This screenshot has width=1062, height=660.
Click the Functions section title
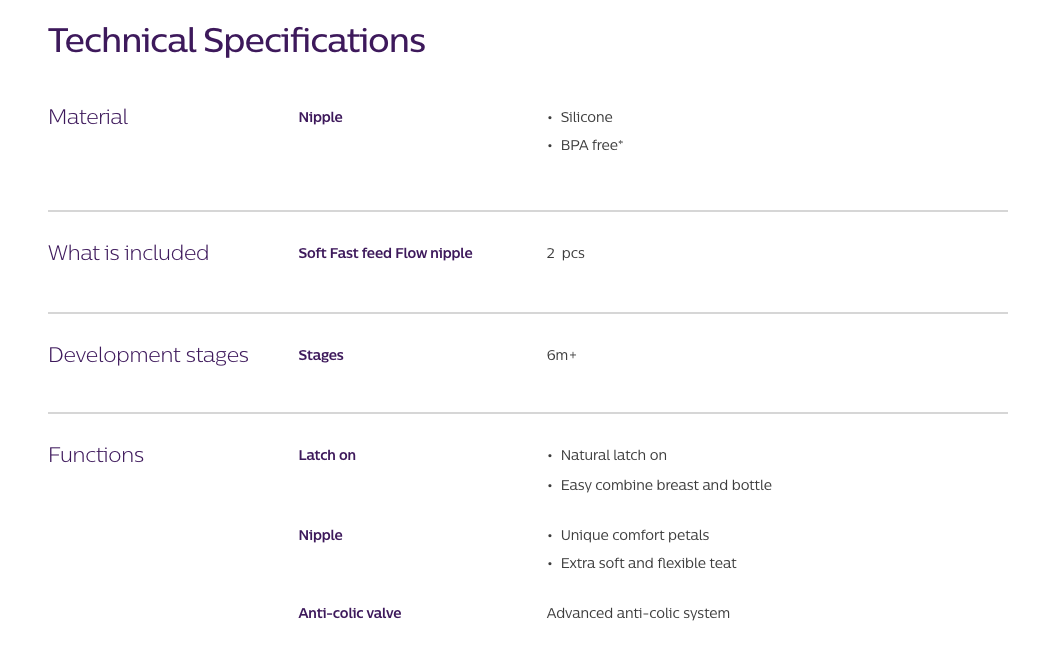click(x=96, y=455)
